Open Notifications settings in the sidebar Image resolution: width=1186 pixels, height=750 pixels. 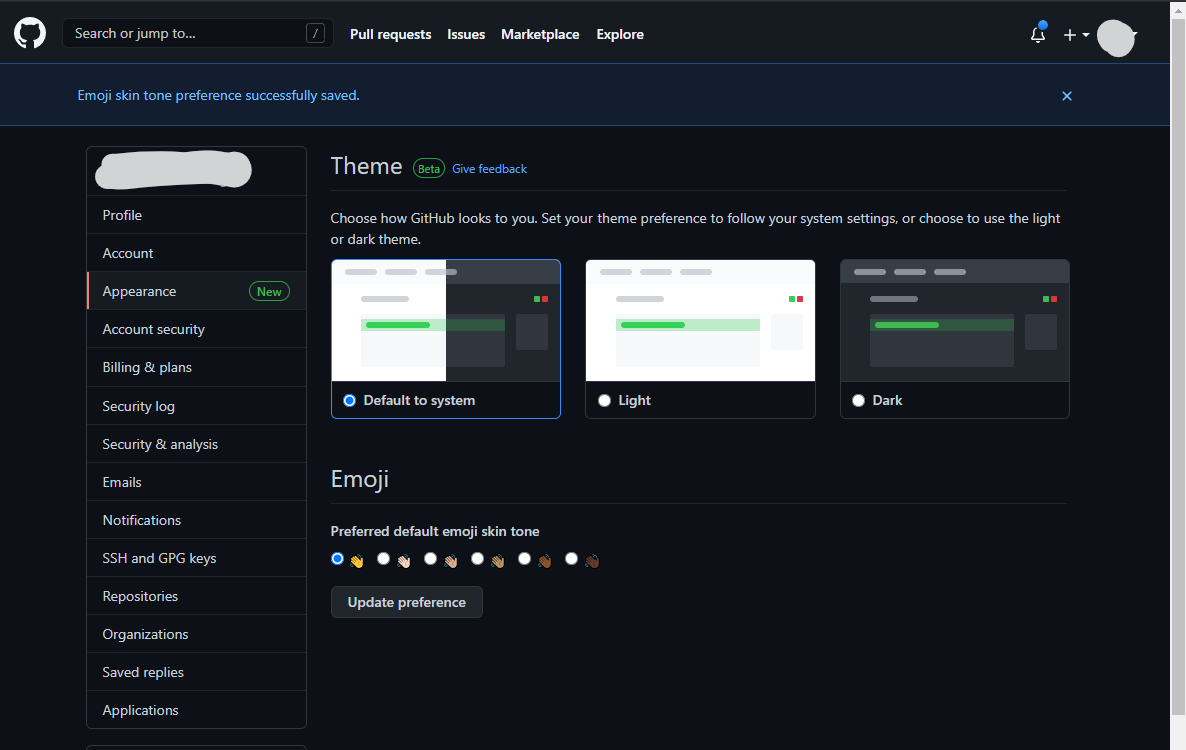coord(197,520)
